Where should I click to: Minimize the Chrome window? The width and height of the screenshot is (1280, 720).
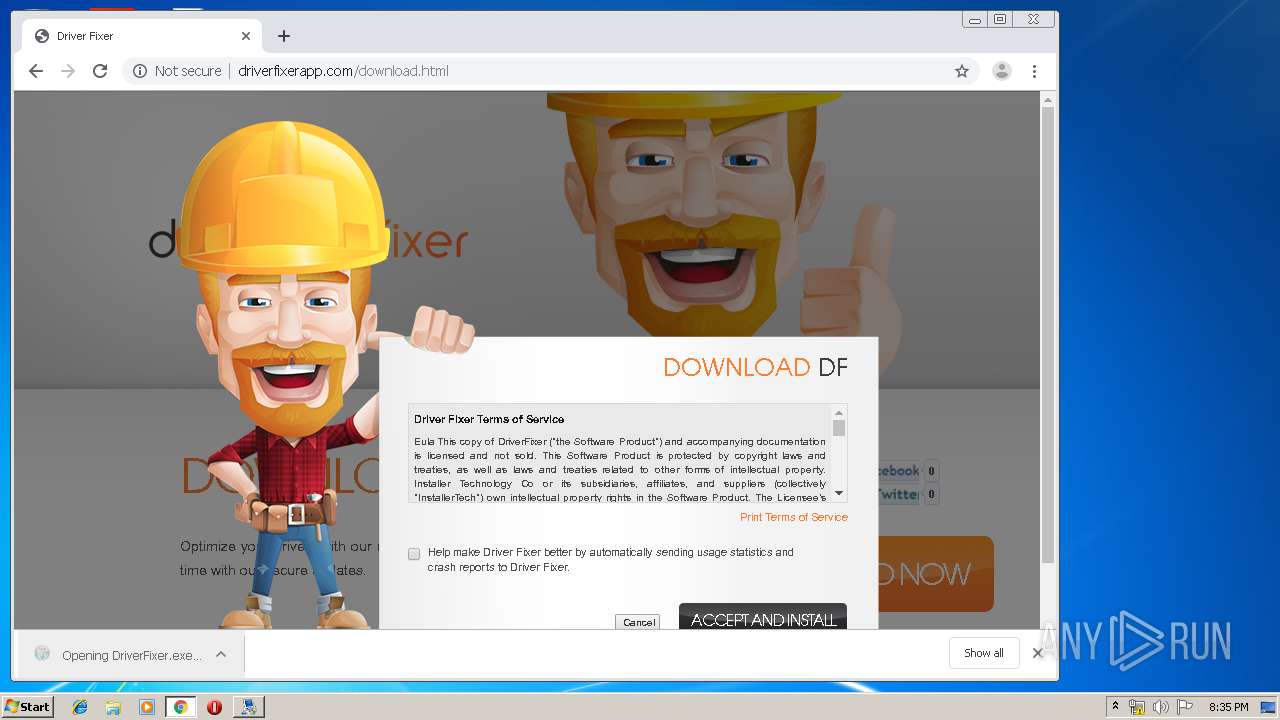(974, 19)
